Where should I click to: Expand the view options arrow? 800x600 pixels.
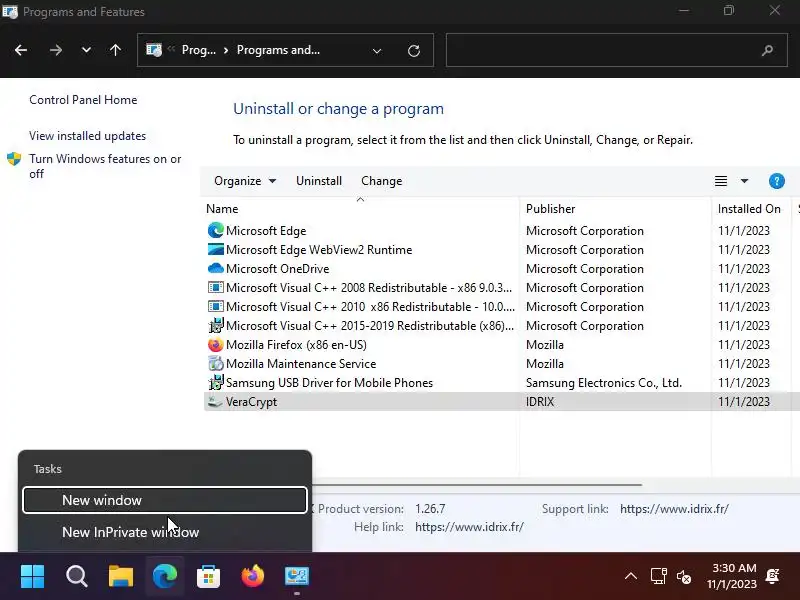[744, 181]
